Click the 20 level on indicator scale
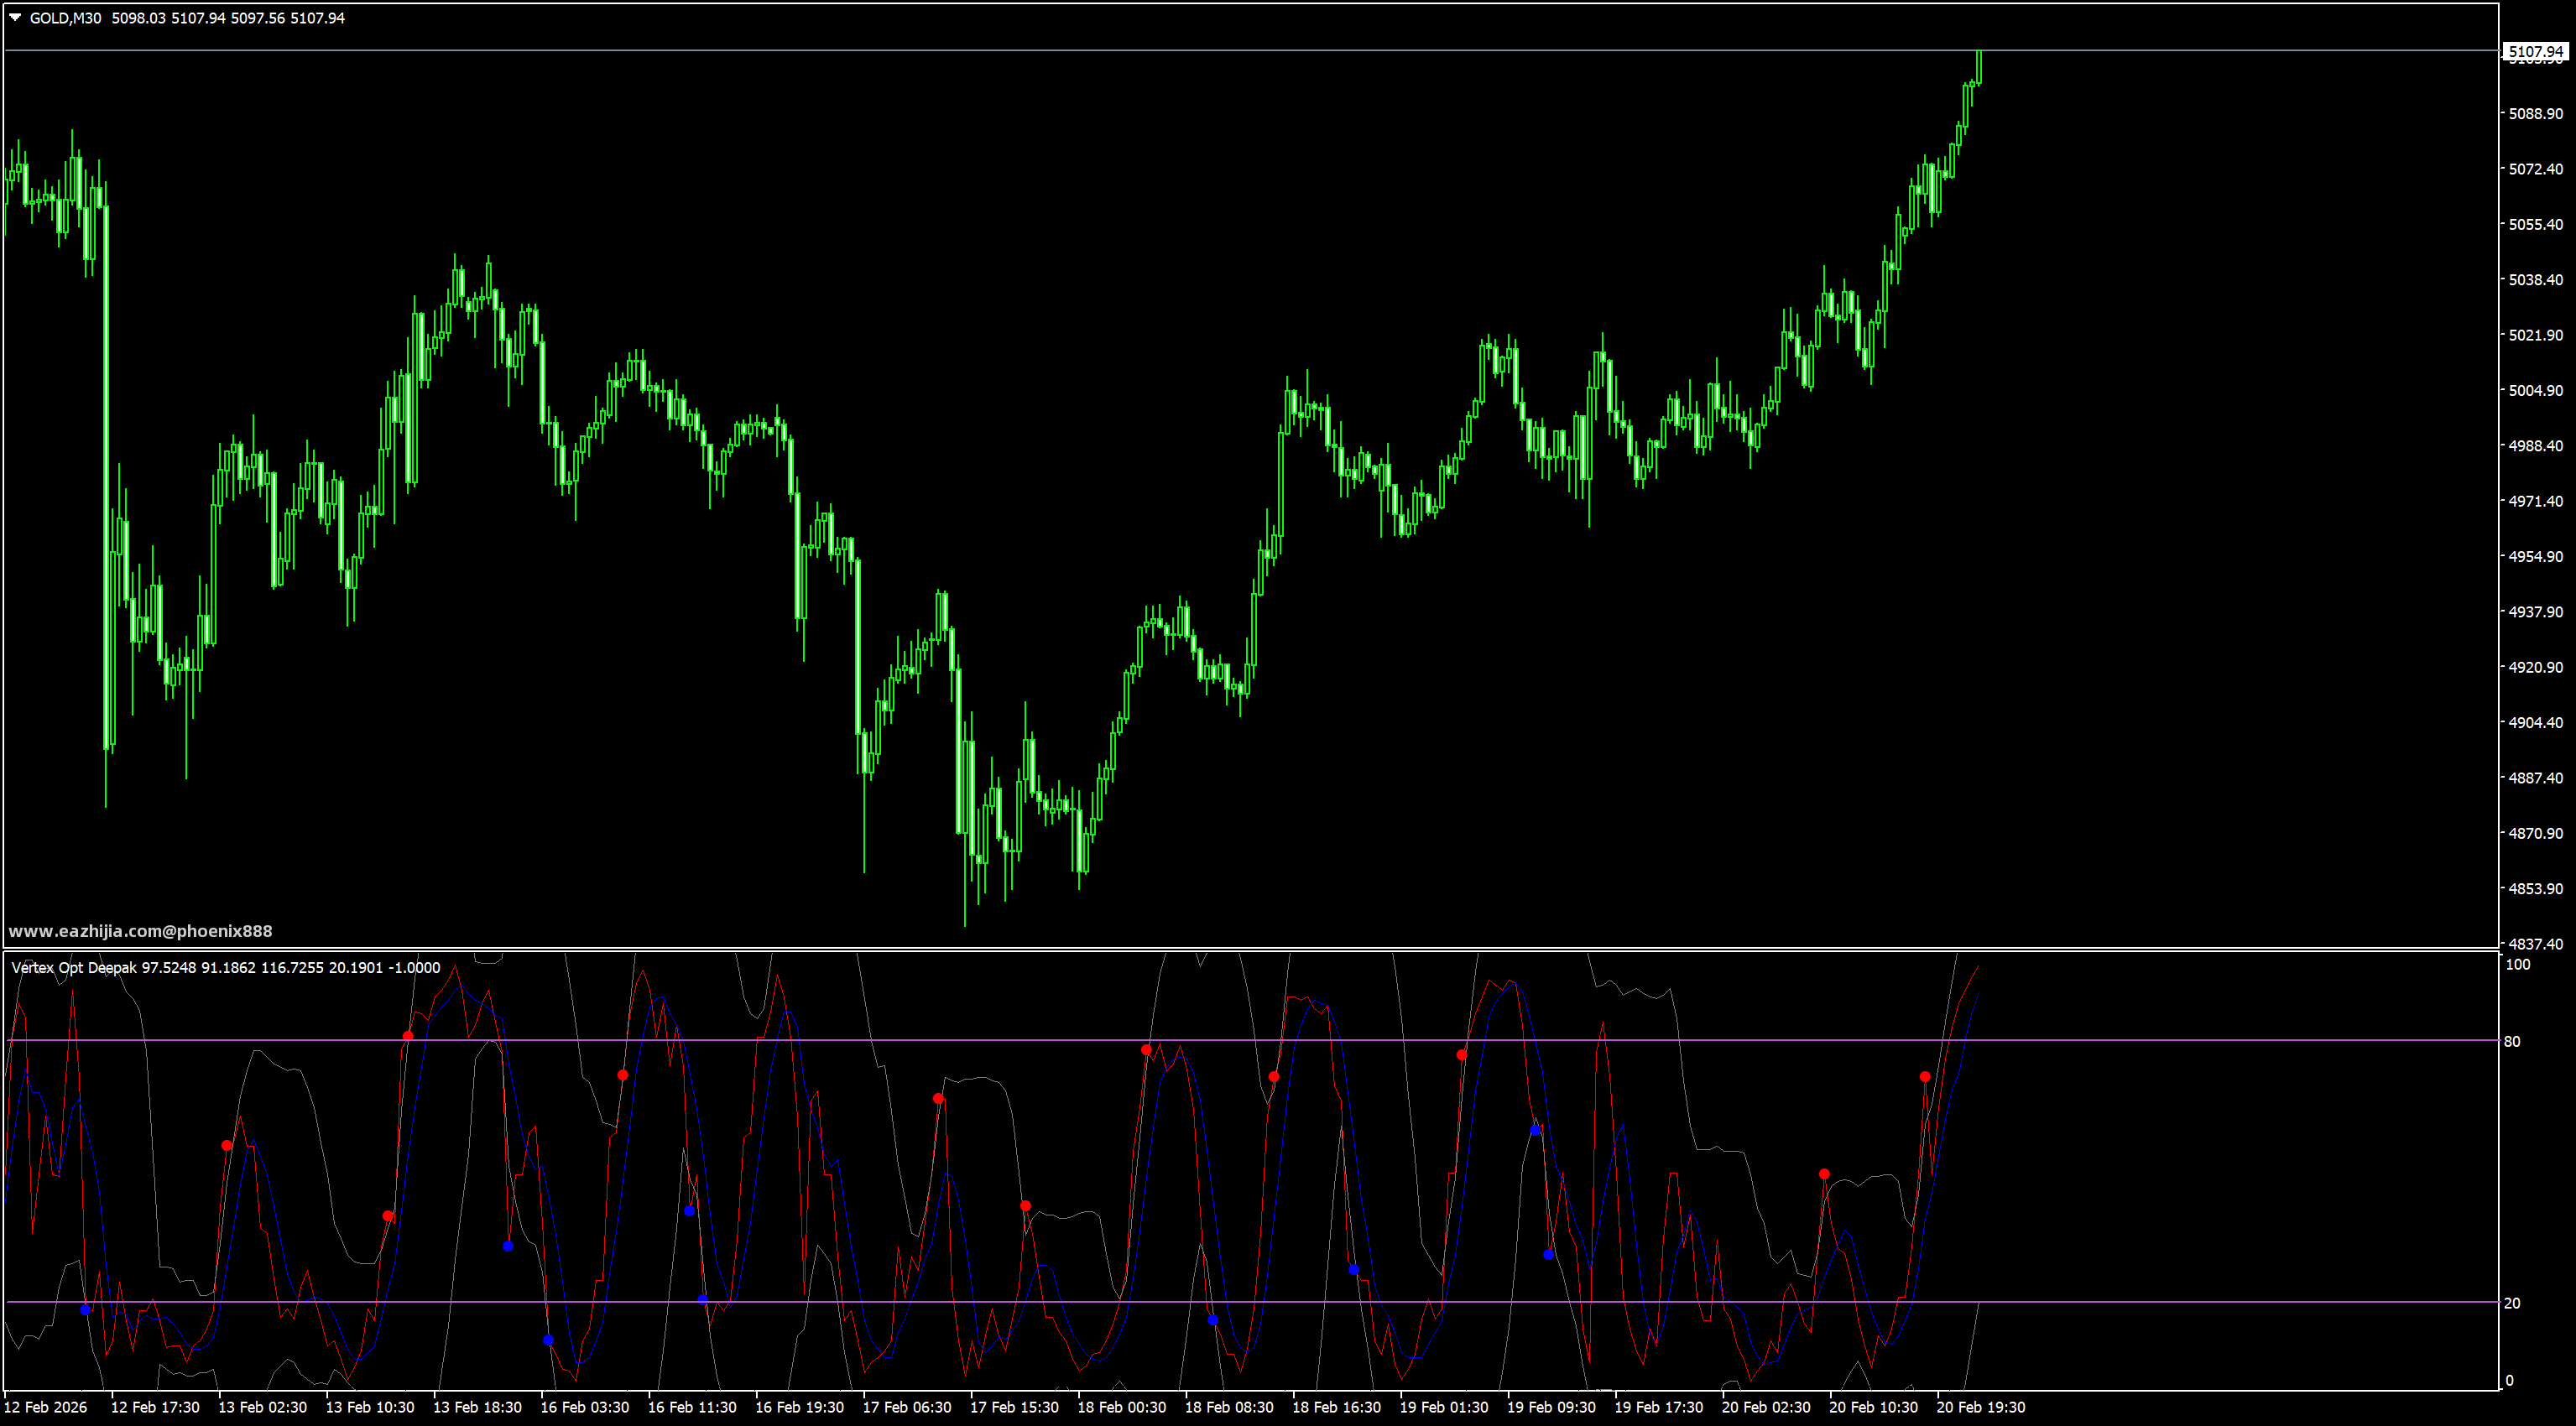 click(2512, 1303)
